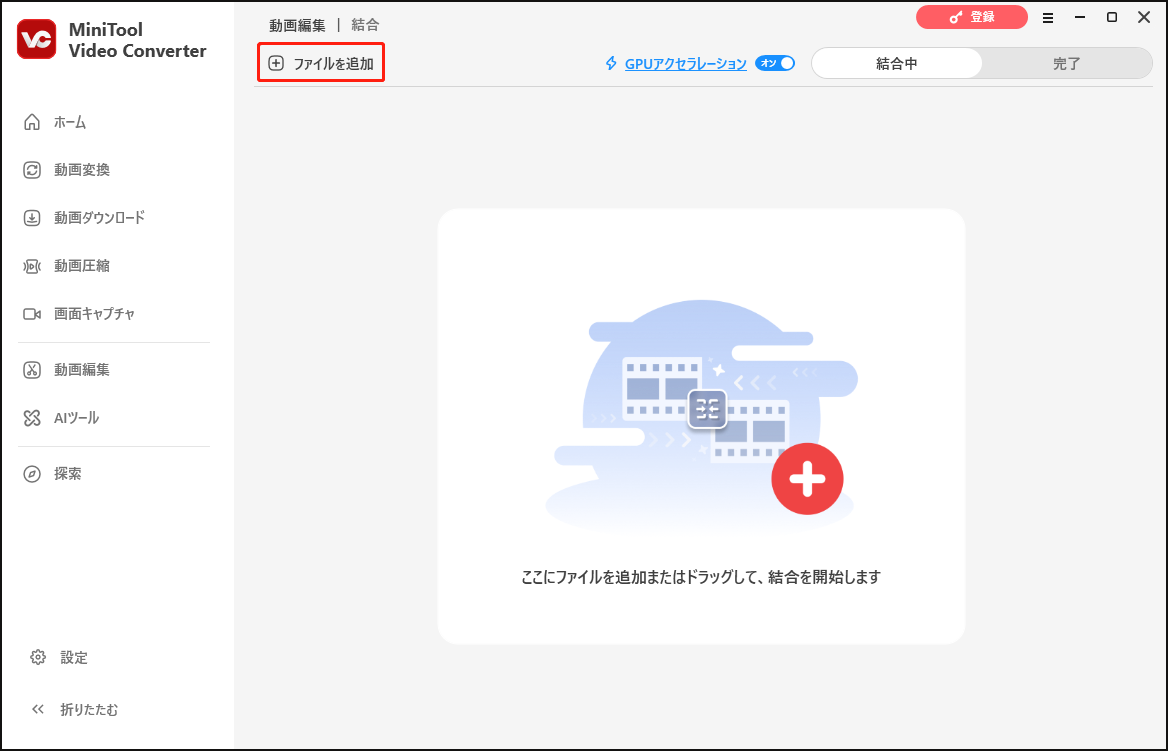Click the plus icon in ファイルを追加
The width and height of the screenshot is (1168, 751).
click(276, 63)
